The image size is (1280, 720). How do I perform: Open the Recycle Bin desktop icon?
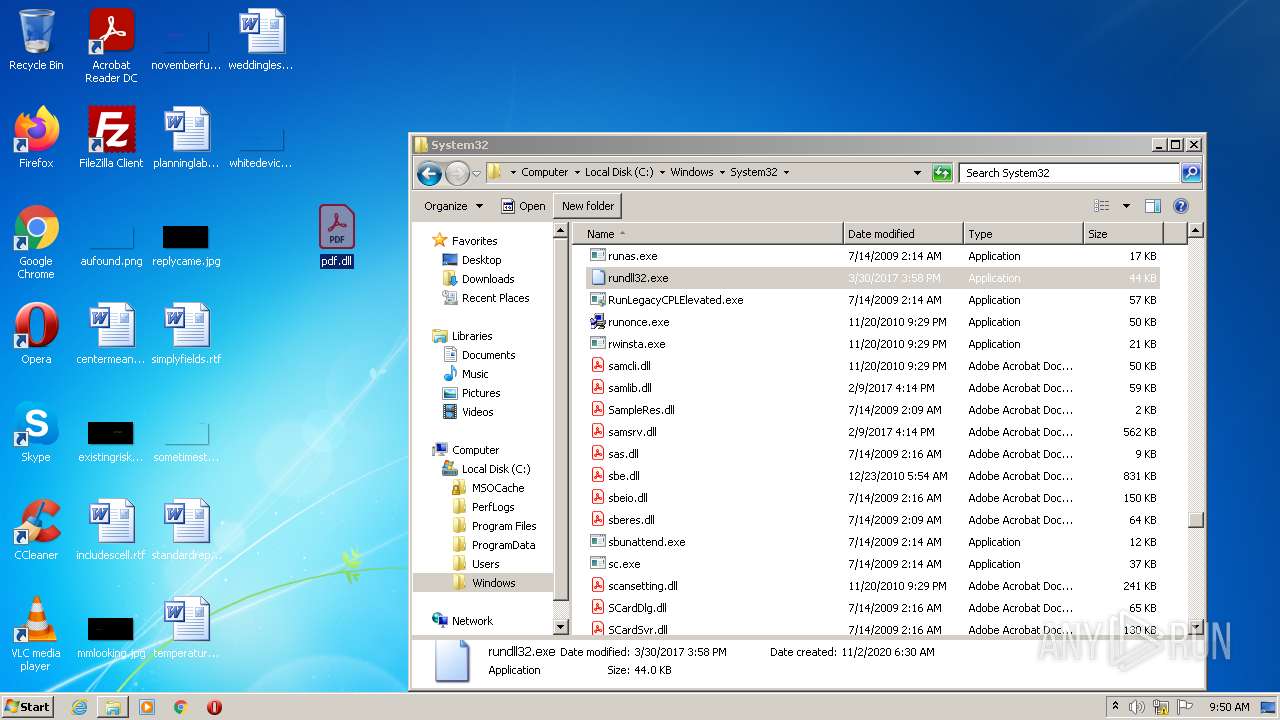[36, 40]
